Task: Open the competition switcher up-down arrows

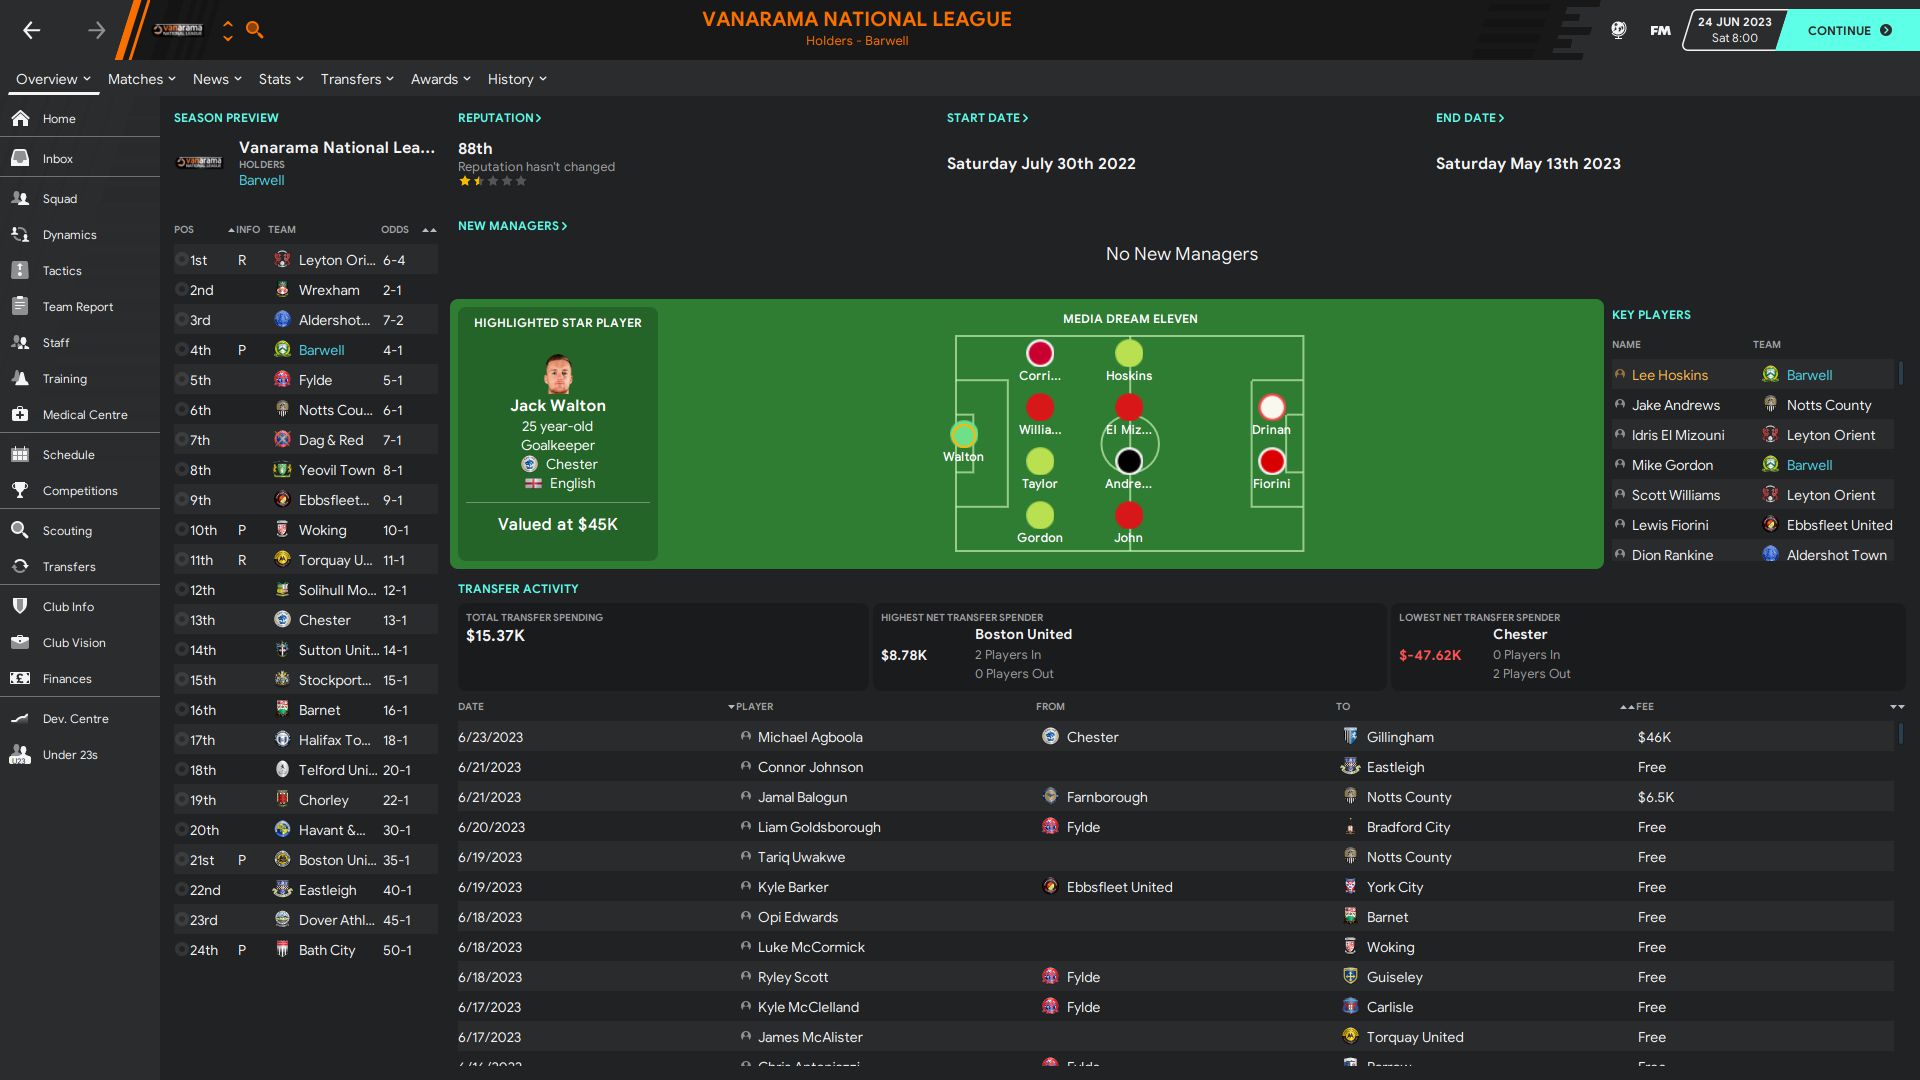Action: click(x=228, y=30)
